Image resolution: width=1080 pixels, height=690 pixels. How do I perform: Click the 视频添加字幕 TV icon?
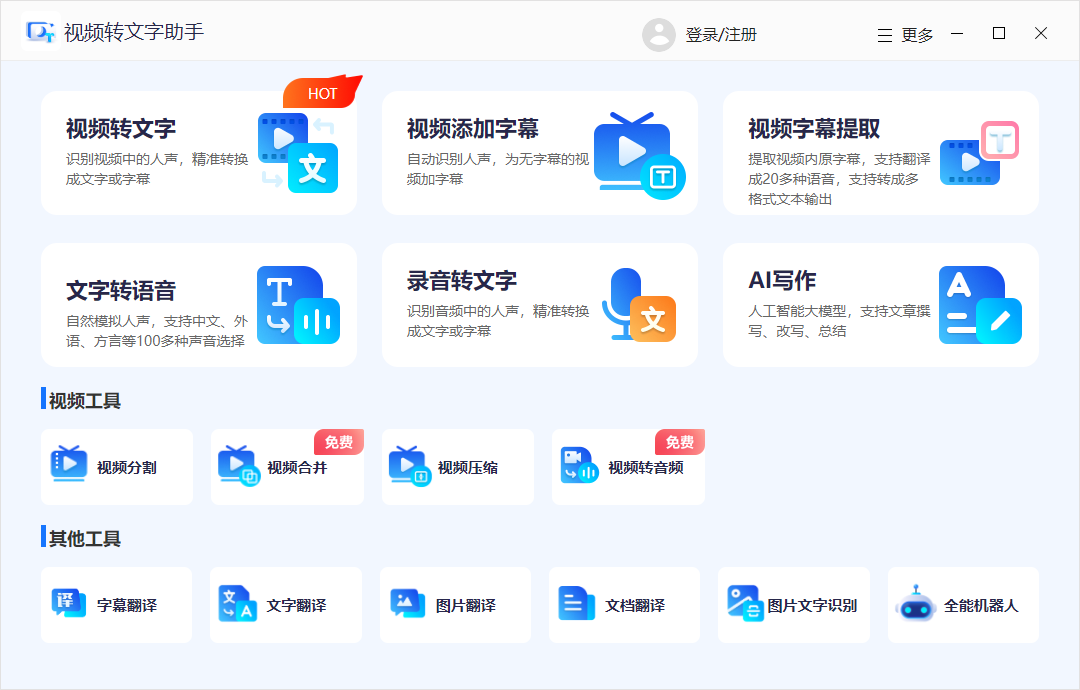pyautogui.click(x=639, y=156)
